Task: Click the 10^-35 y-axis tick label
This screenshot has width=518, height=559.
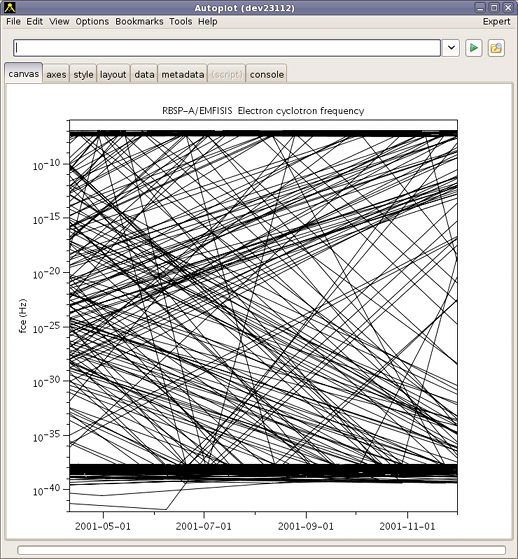Action: (x=47, y=436)
